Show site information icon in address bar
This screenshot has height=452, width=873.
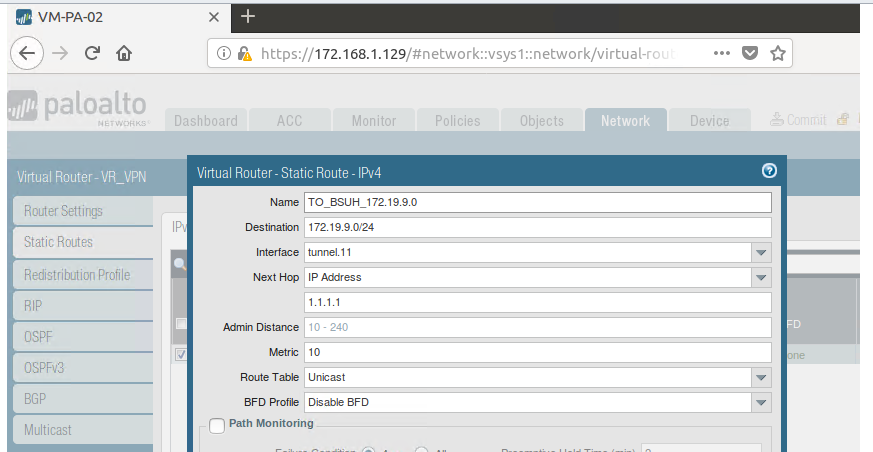[x=223, y=53]
